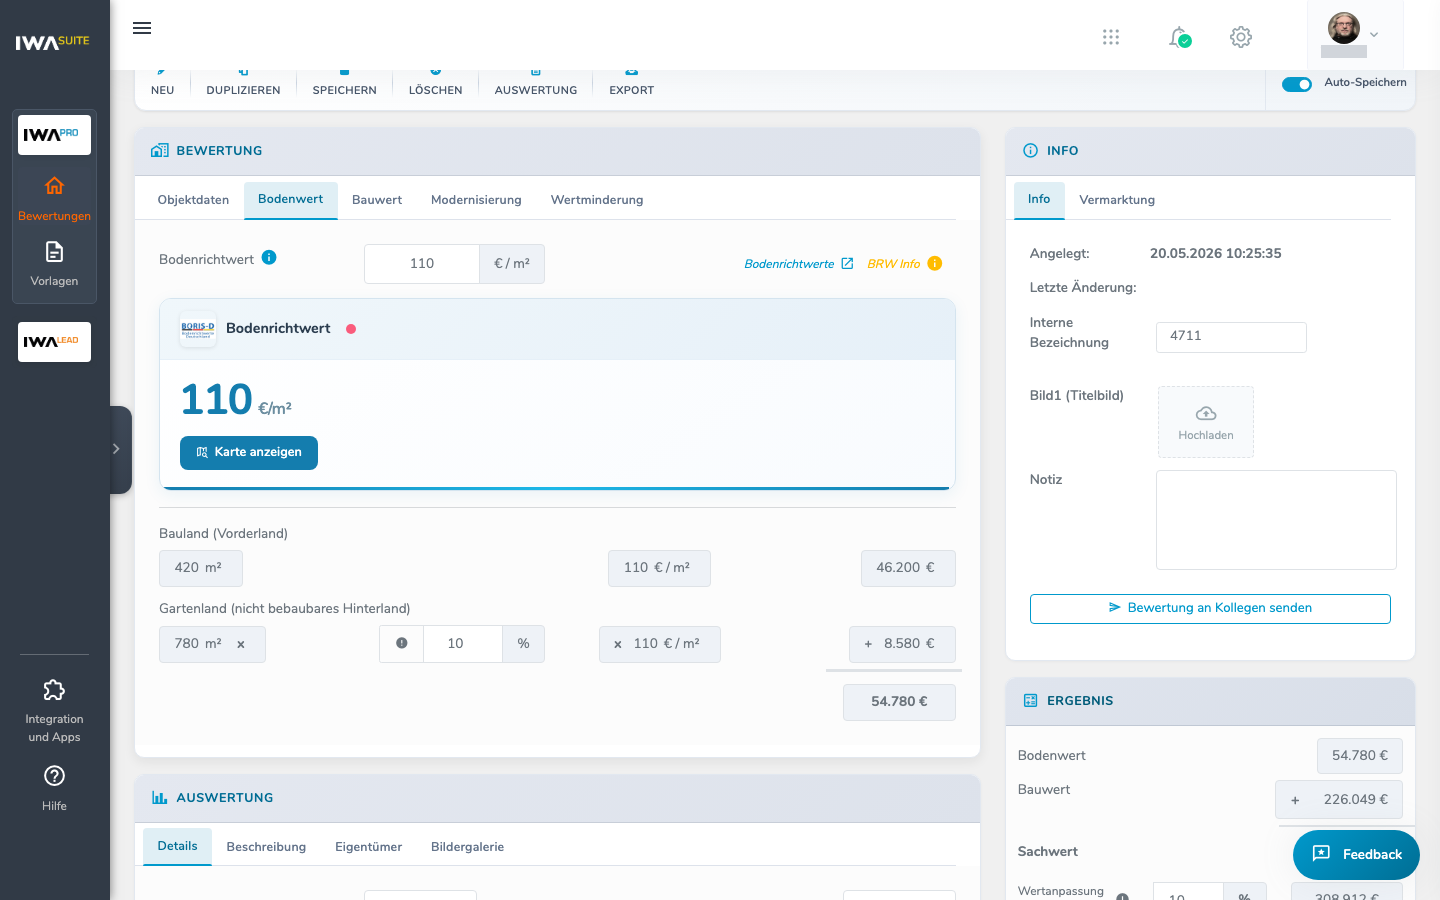This screenshot has height=900, width=1440.
Task: Click AUSWERTUNG panel chart icon
Action: (x=160, y=798)
